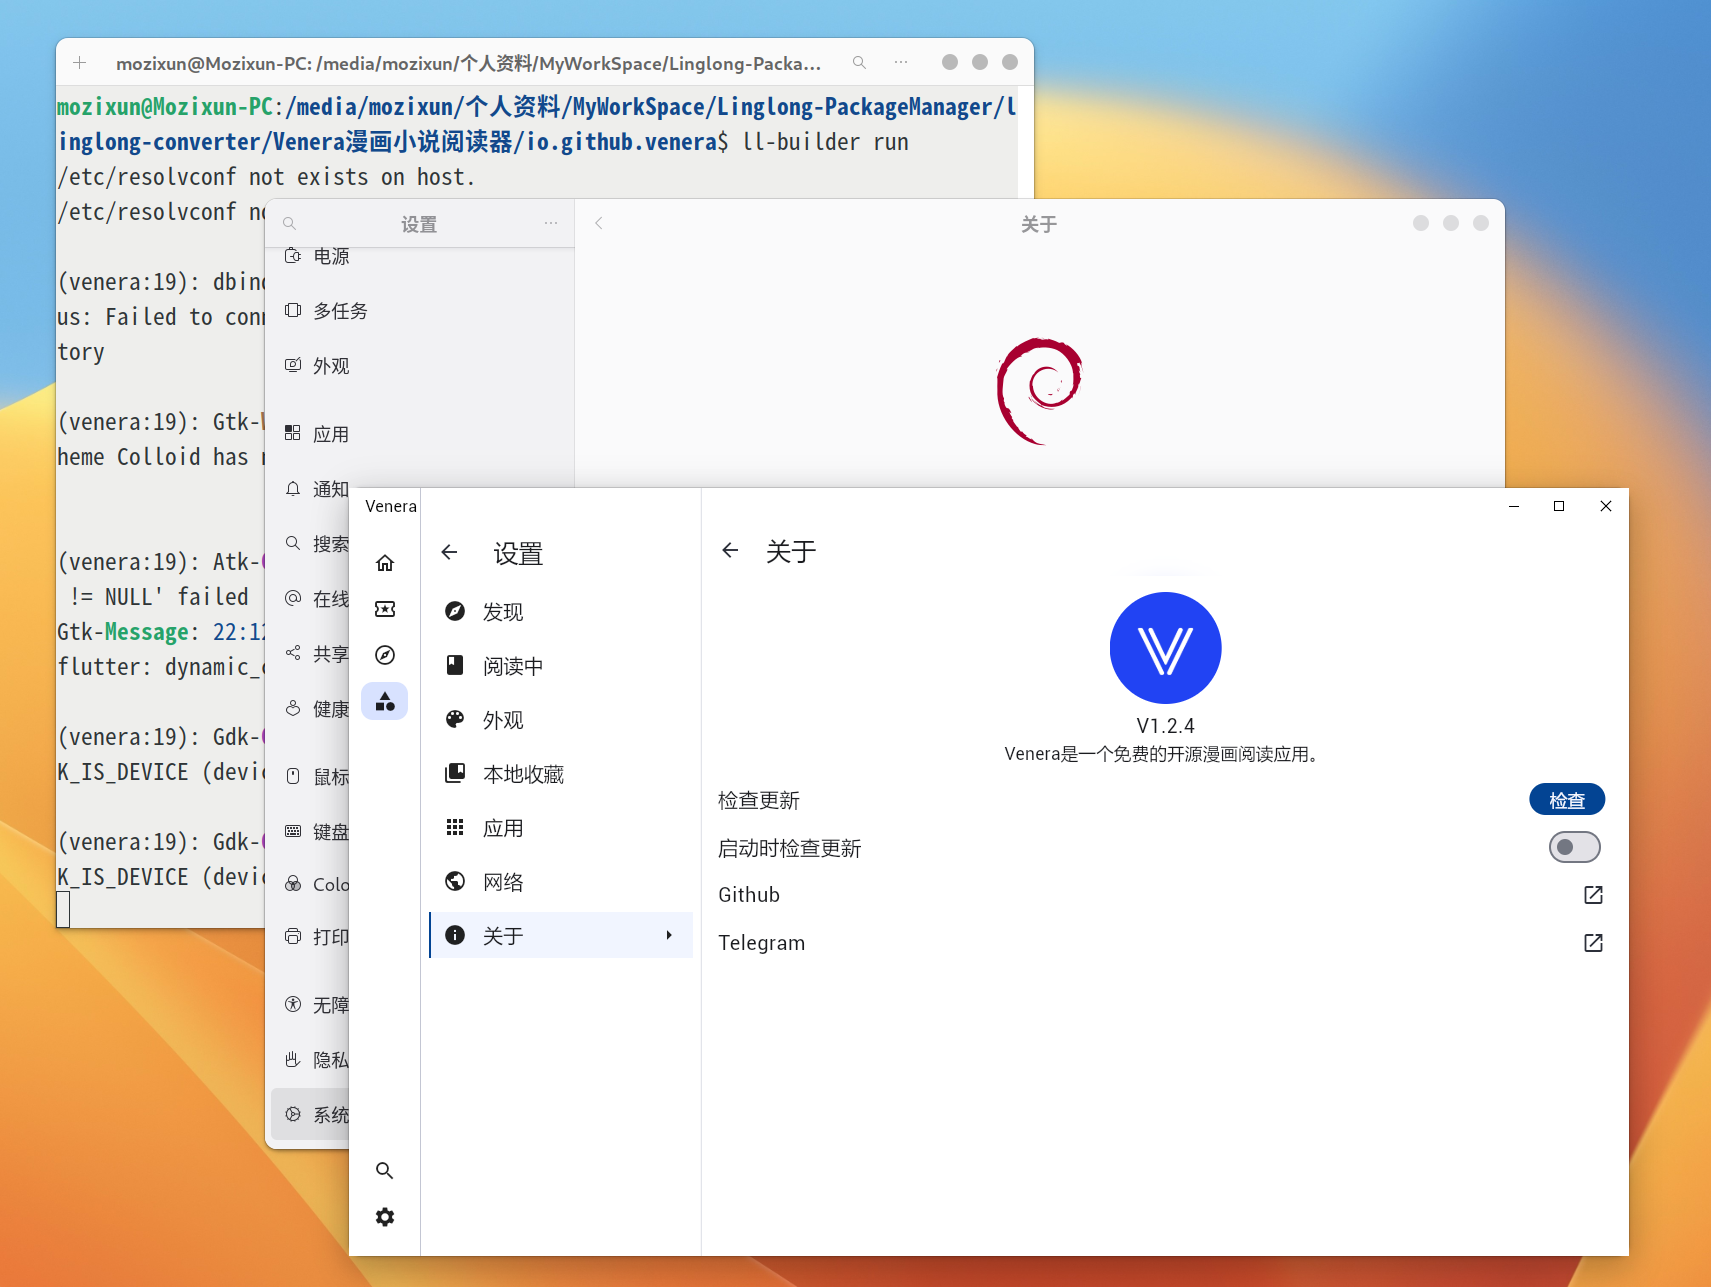Click the terminal search icon

[859, 63]
